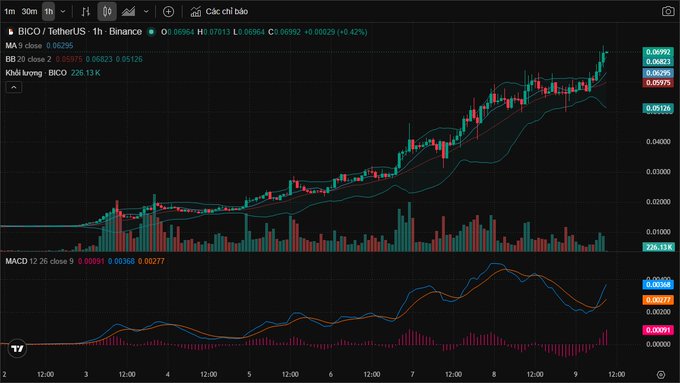Click the 0.06295 MA price label
This screenshot has height=383, width=680.
[x=658, y=73]
